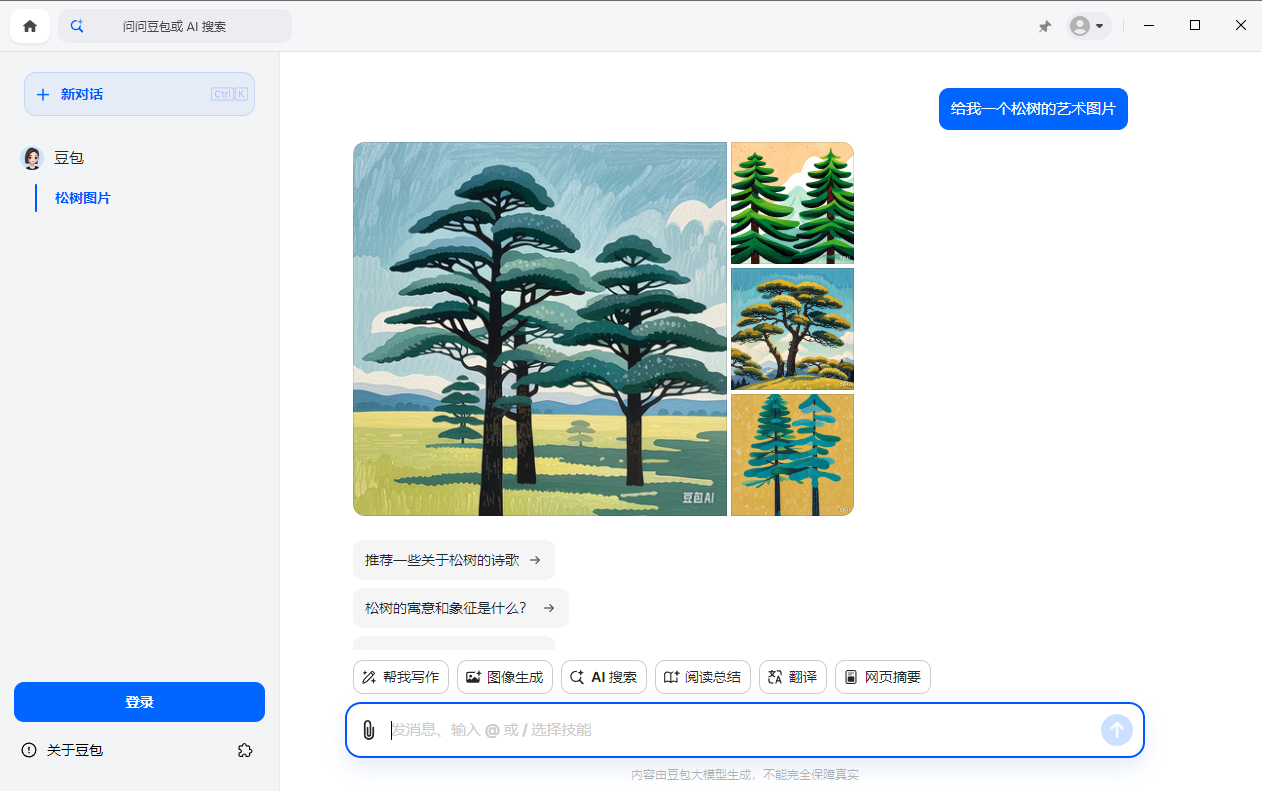1262x791 pixels.
Task: Open the 帮我写作 skill
Action: tap(400, 677)
